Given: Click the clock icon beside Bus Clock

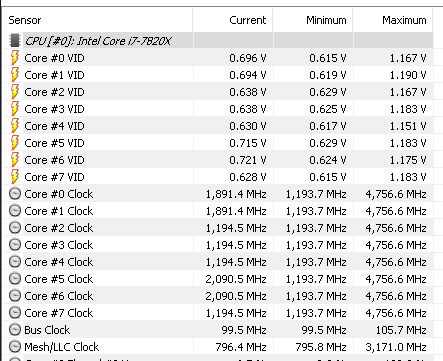Looking at the screenshot, I should (x=15, y=330).
